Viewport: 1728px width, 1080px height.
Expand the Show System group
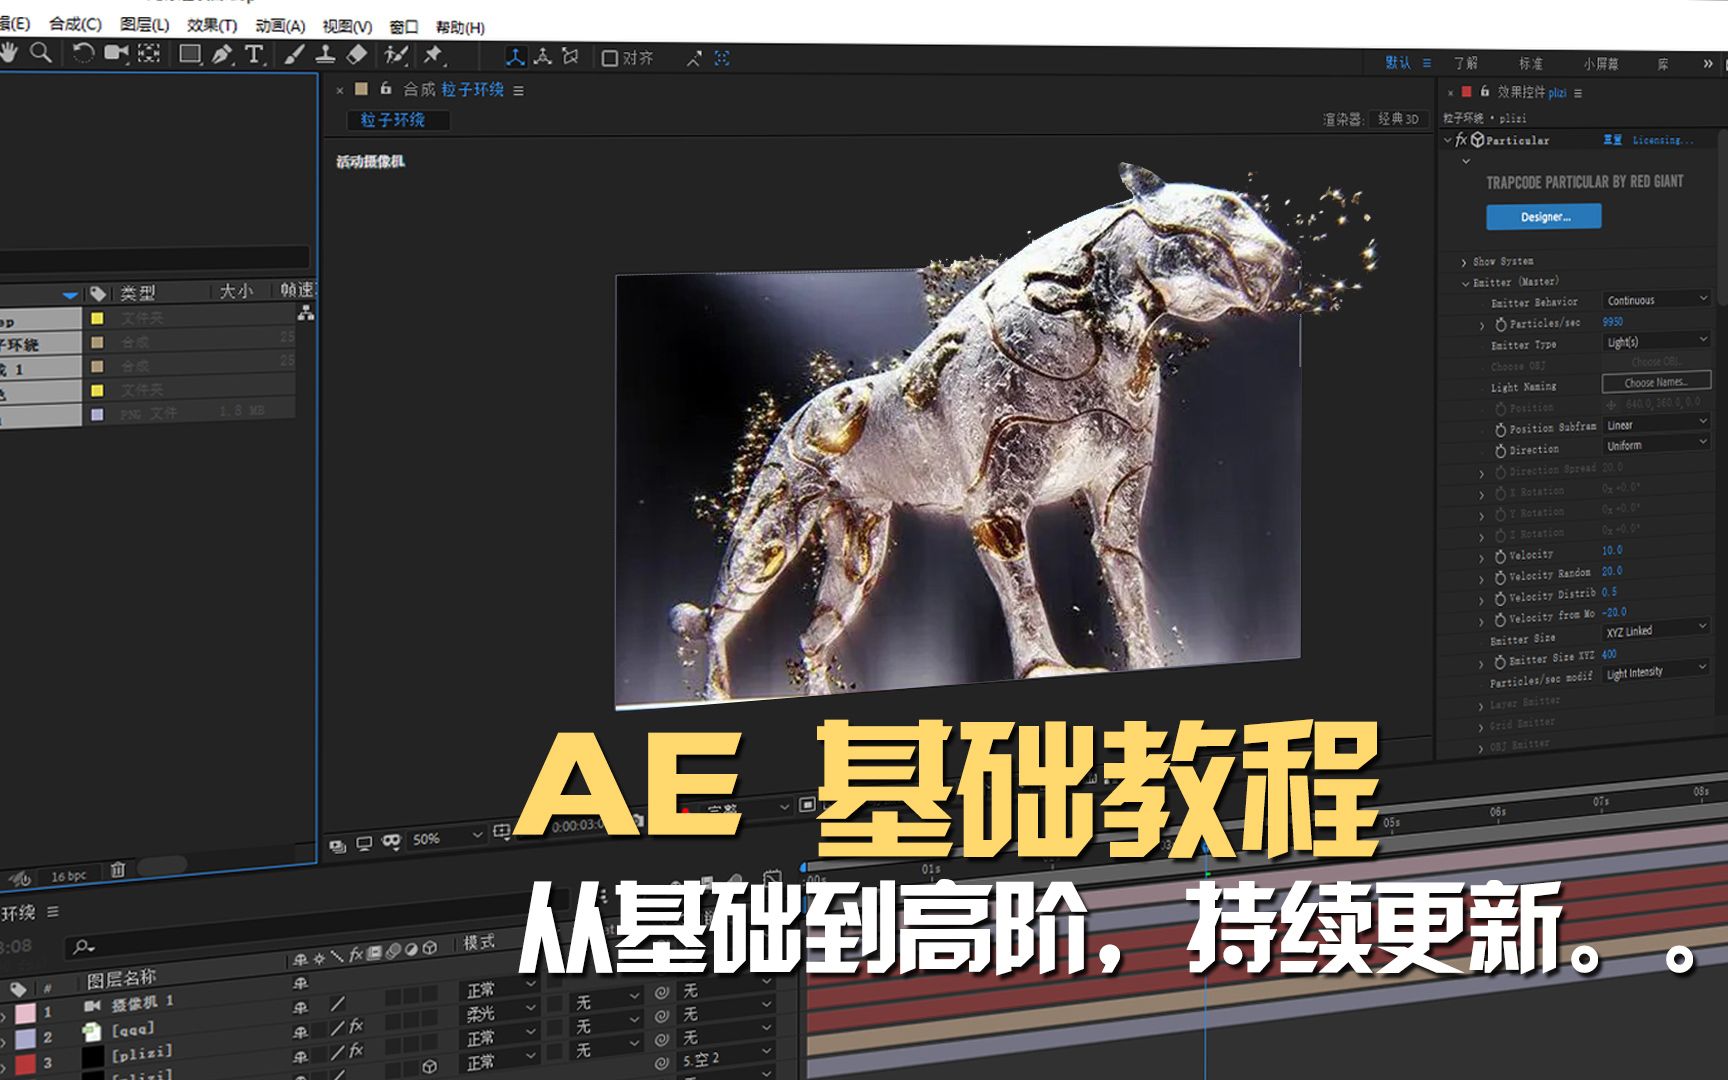tap(1464, 262)
